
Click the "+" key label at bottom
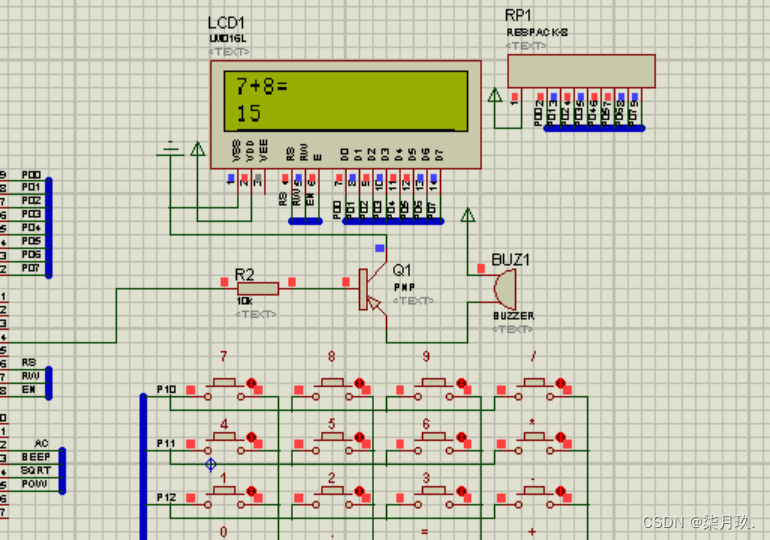coord(532,532)
